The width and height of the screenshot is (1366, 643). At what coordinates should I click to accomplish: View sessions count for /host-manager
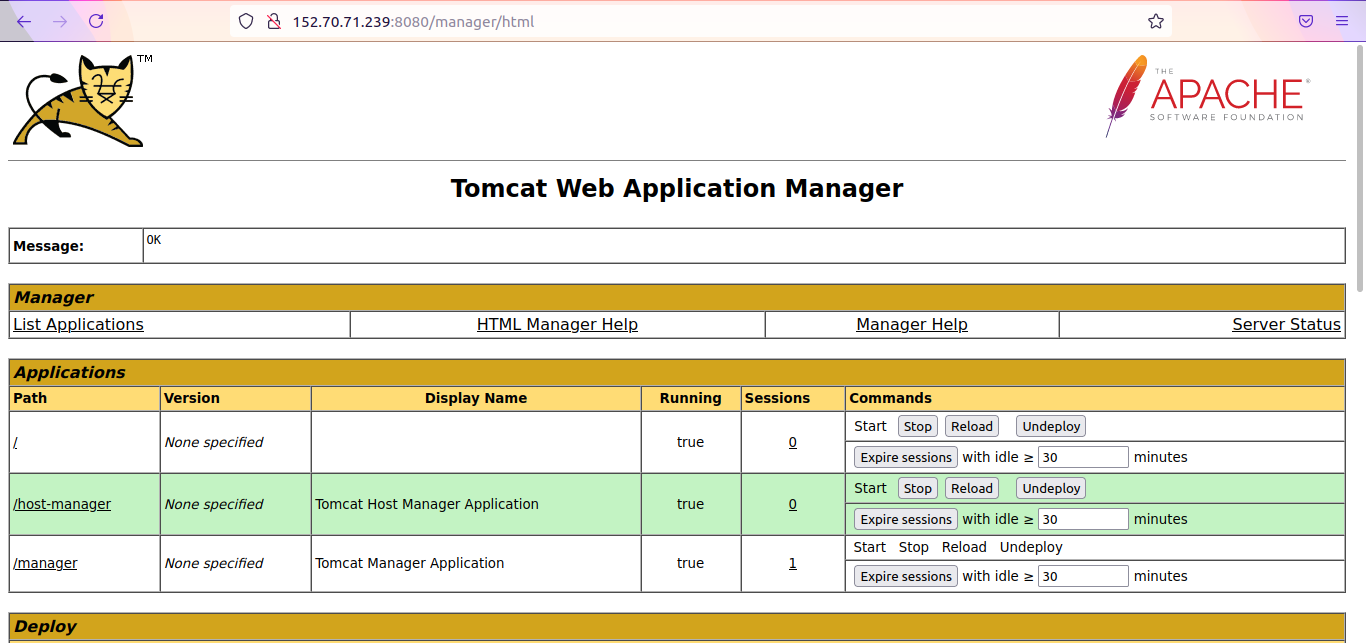[793, 504]
